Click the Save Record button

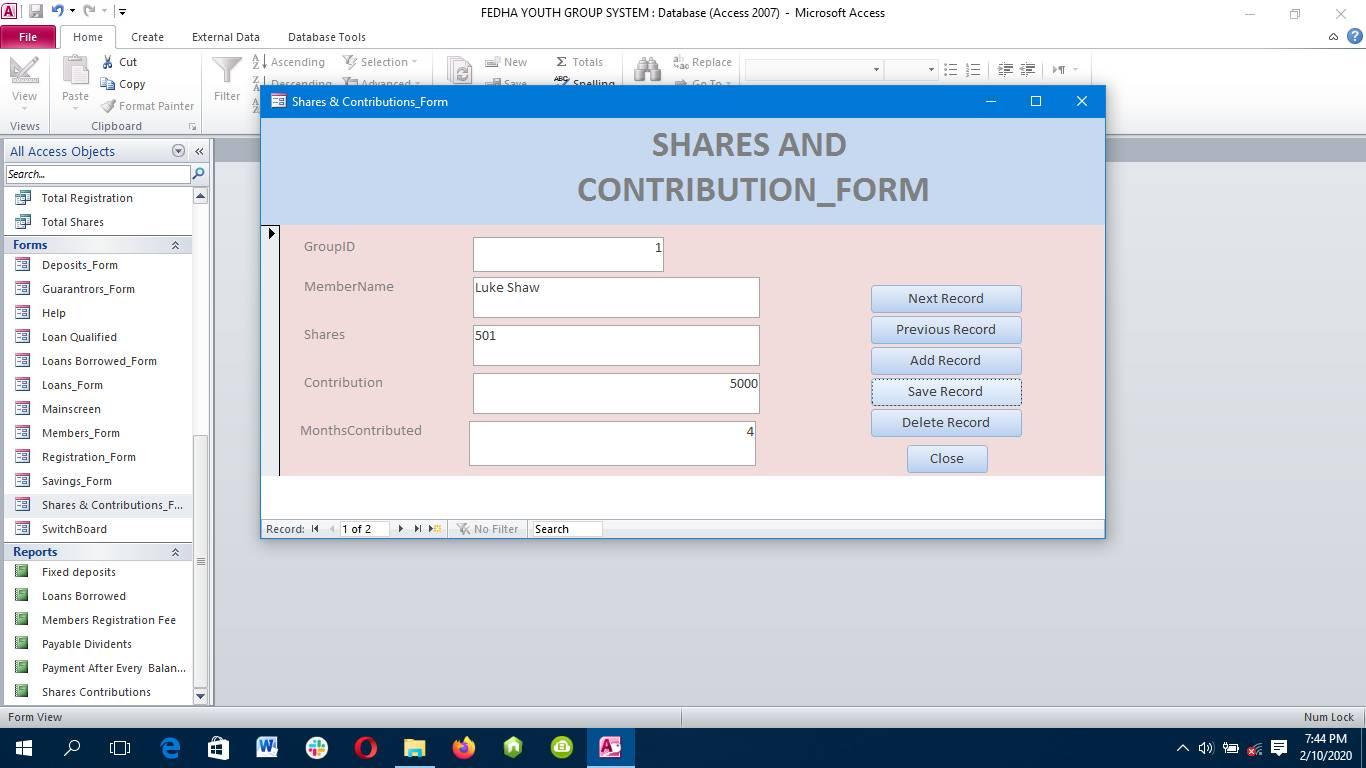(946, 392)
